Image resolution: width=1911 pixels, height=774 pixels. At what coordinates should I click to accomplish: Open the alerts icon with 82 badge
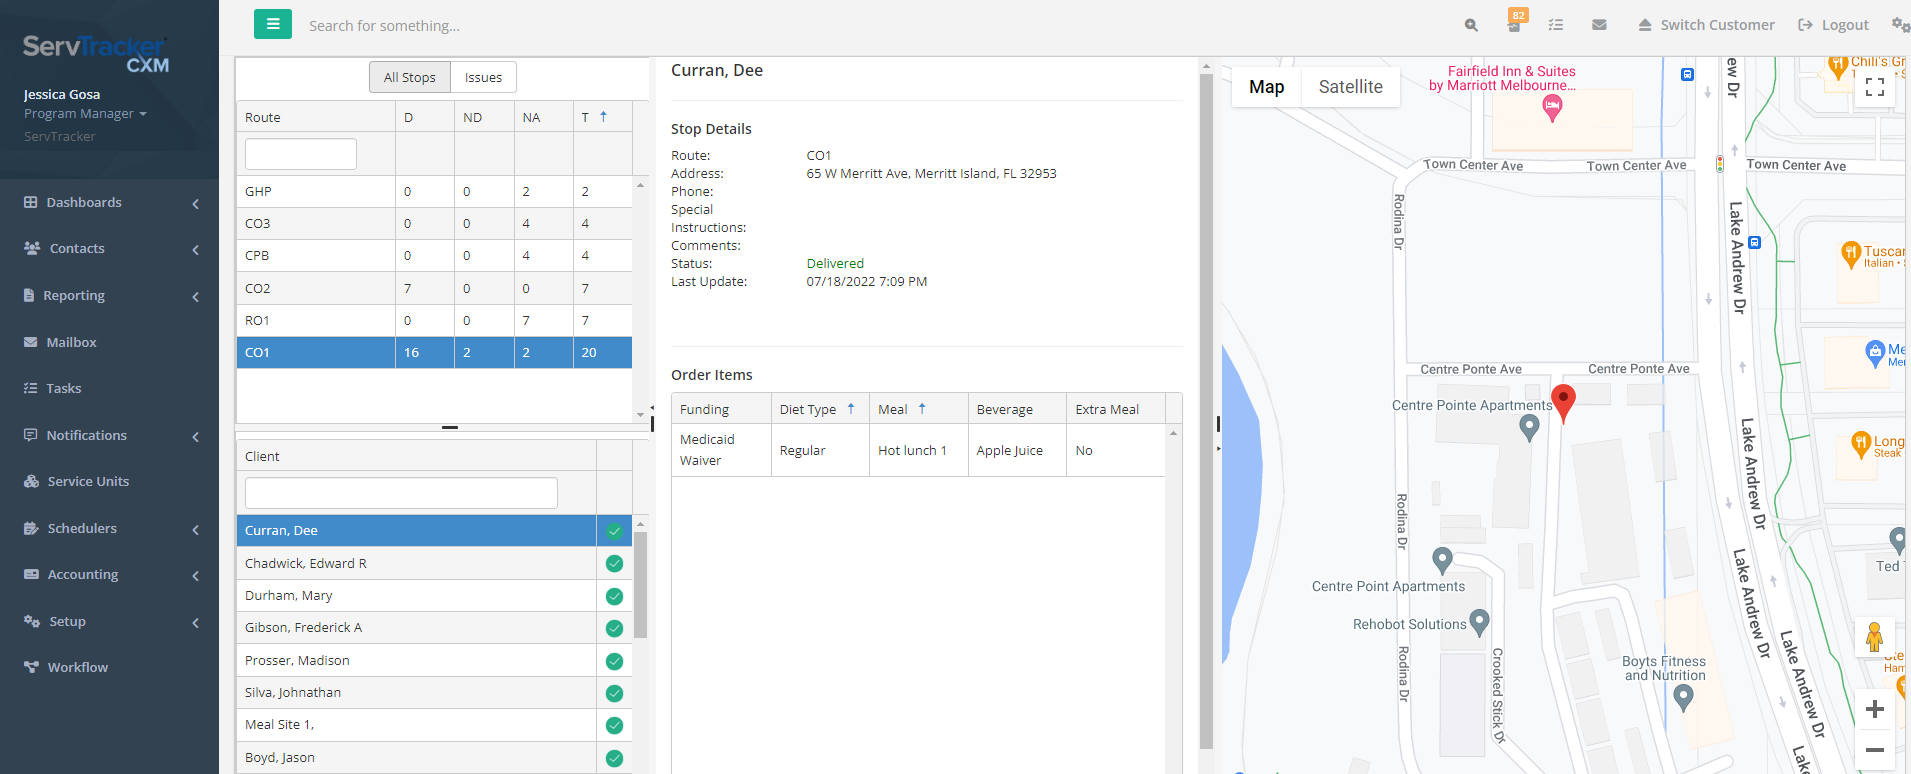coord(1515,22)
